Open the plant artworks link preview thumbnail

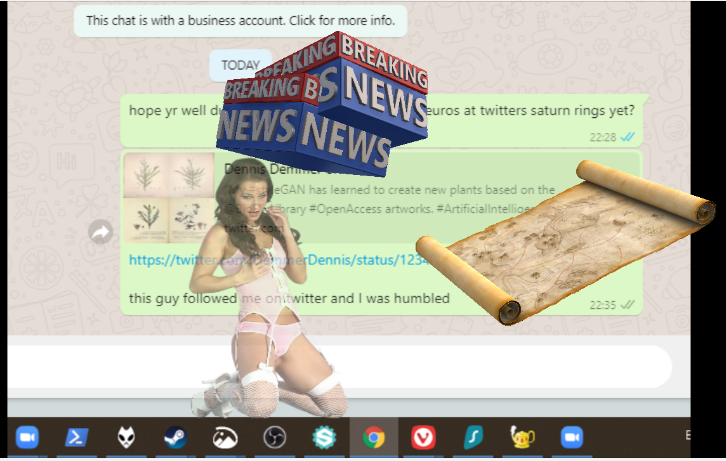click(169, 198)
